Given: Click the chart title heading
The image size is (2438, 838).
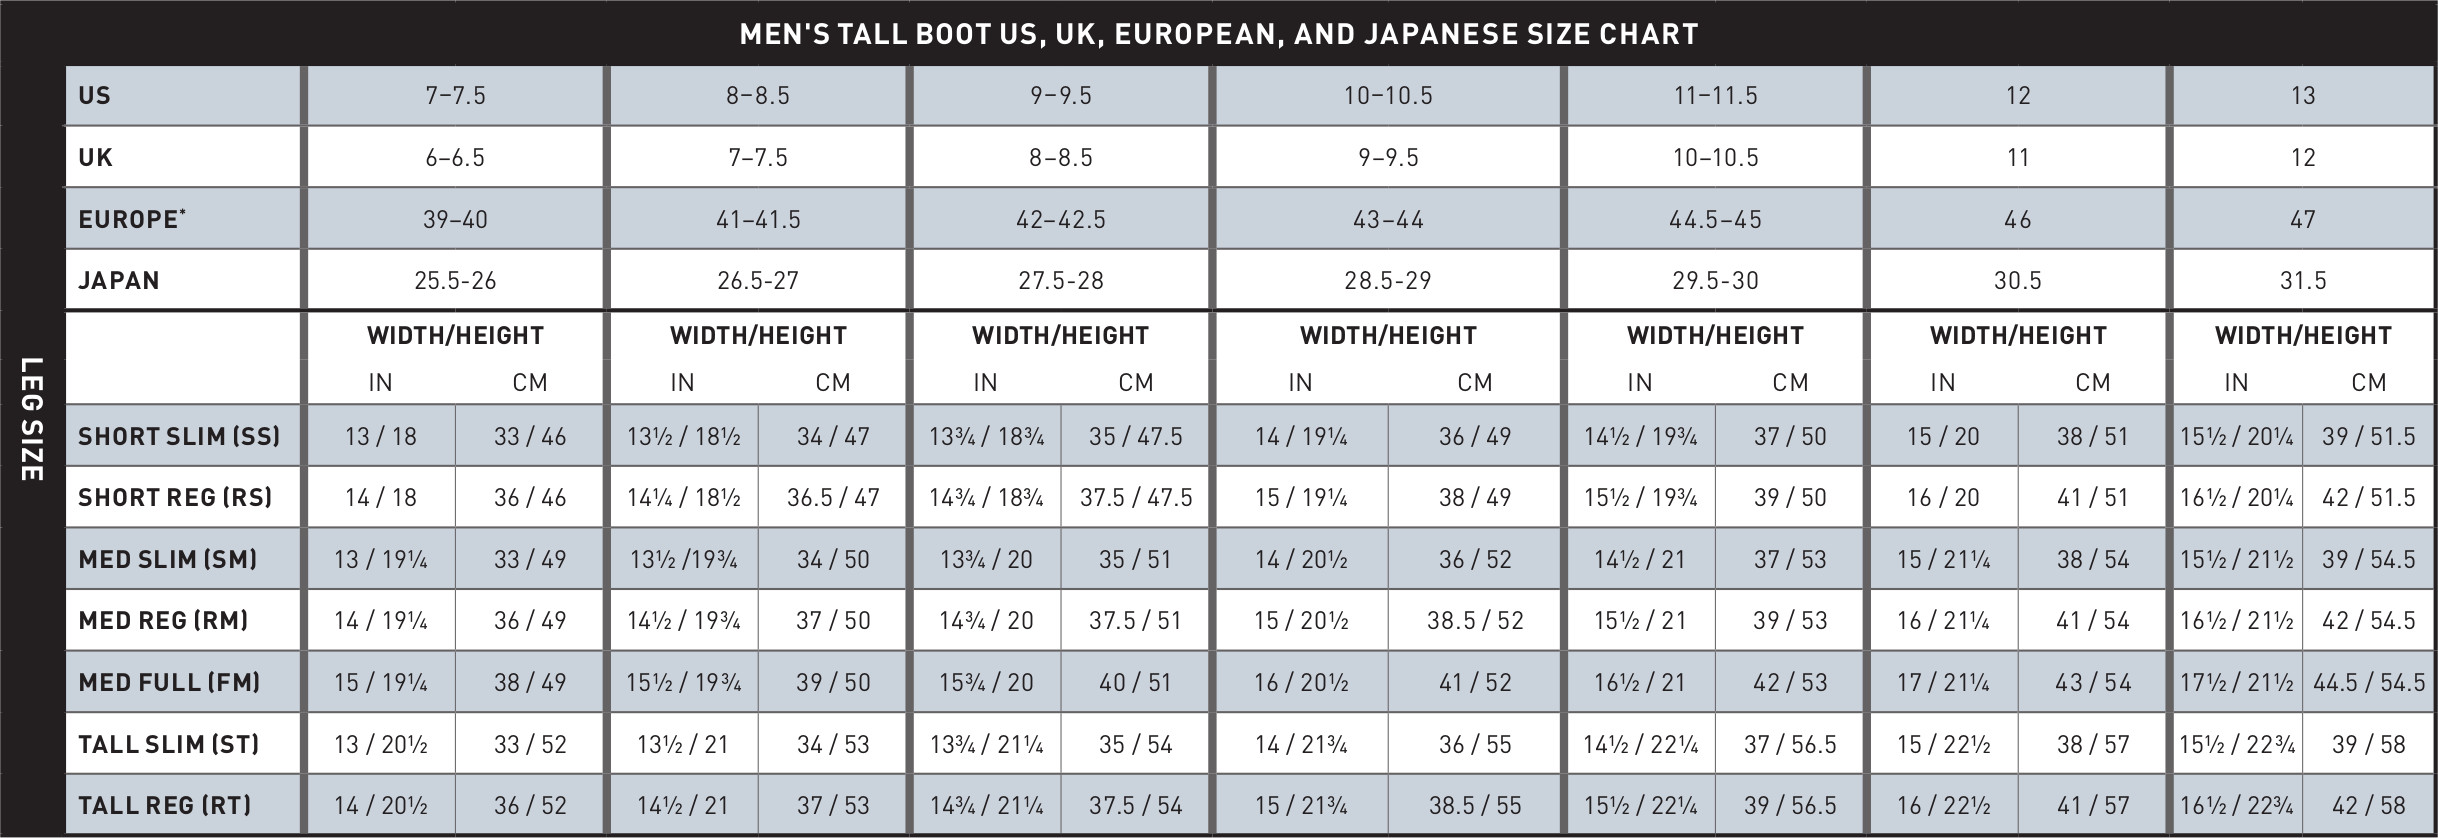Looking at the screenshot, I should pyautogui.click(x=1218, y=34).
